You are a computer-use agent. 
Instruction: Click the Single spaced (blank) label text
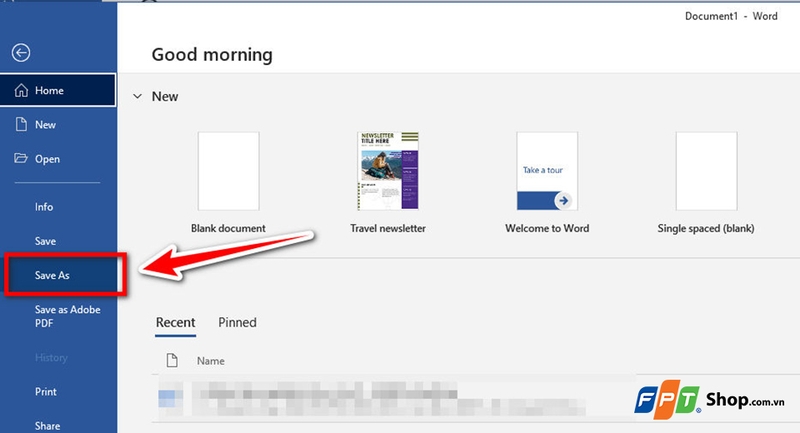point(706,228)
